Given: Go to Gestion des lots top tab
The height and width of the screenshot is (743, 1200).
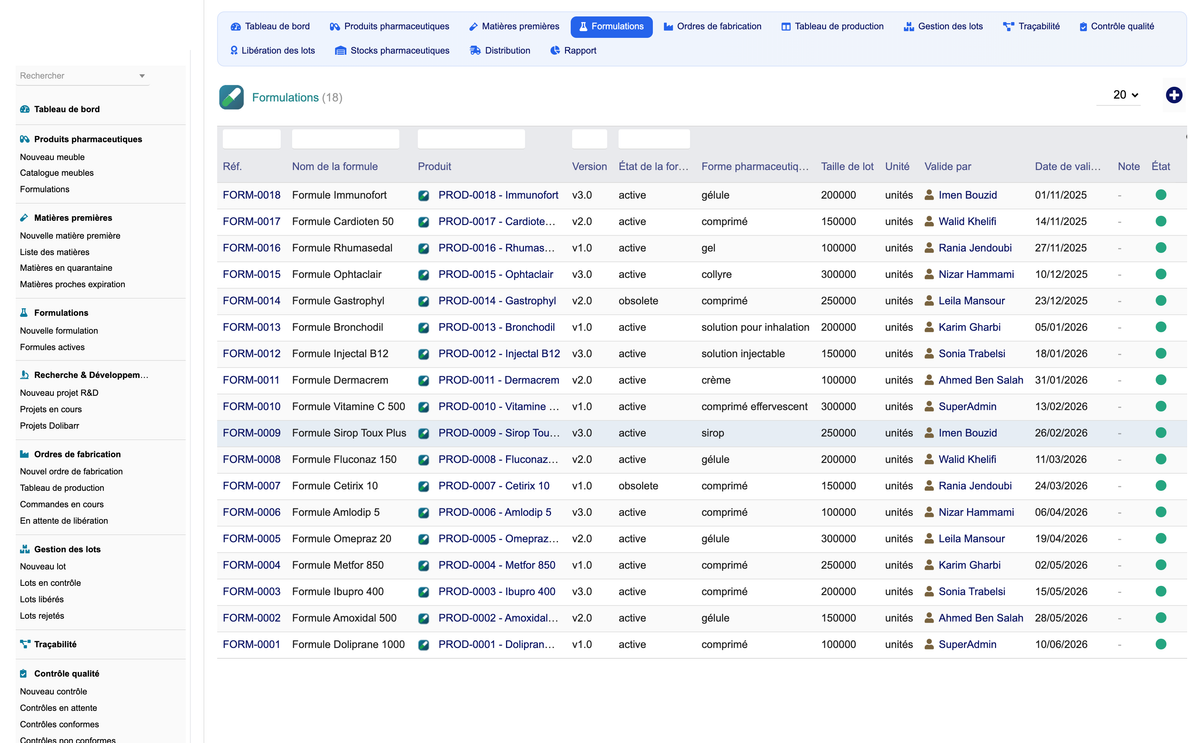Looking at the screenshot, I should (x=943, y=27).
